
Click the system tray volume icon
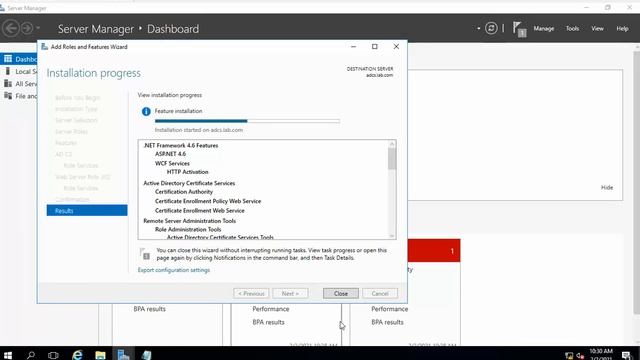point(580,356)
